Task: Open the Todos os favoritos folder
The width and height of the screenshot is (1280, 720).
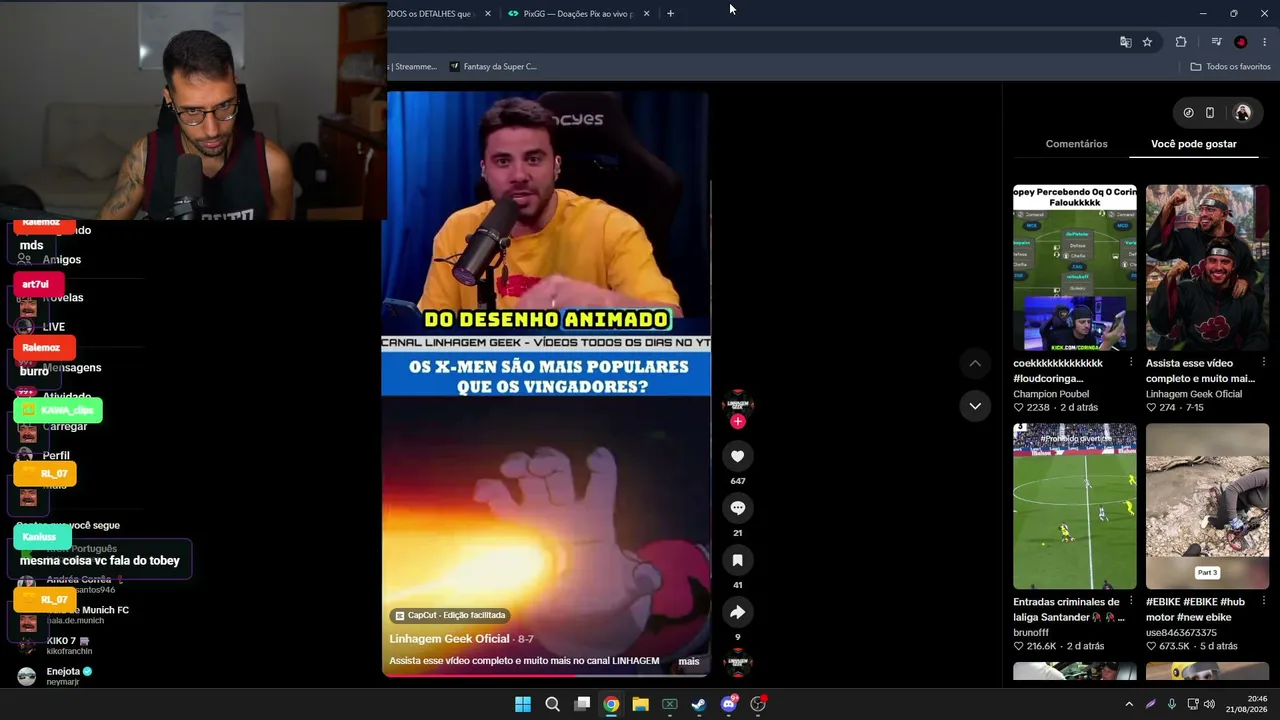Action: point(1230,67)
